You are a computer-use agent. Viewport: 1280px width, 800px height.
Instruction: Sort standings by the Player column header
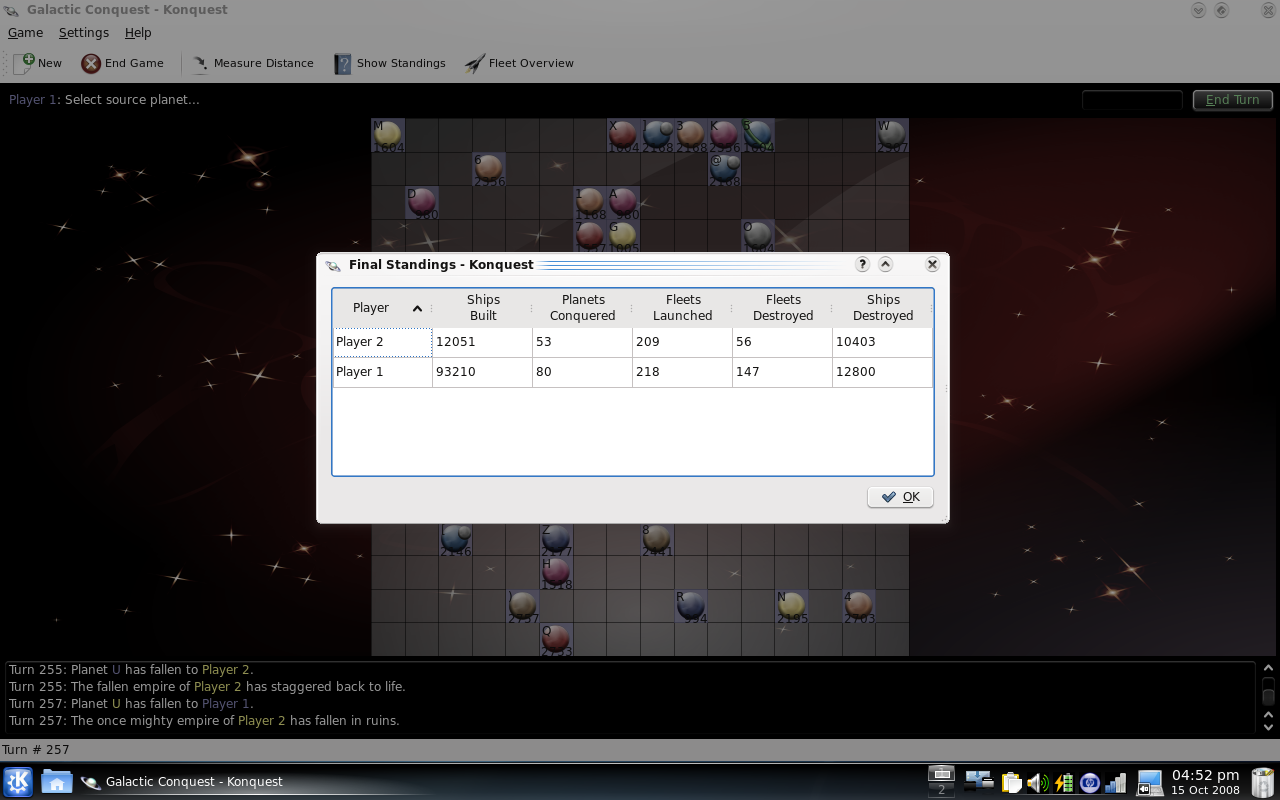[x=382, y=308]
